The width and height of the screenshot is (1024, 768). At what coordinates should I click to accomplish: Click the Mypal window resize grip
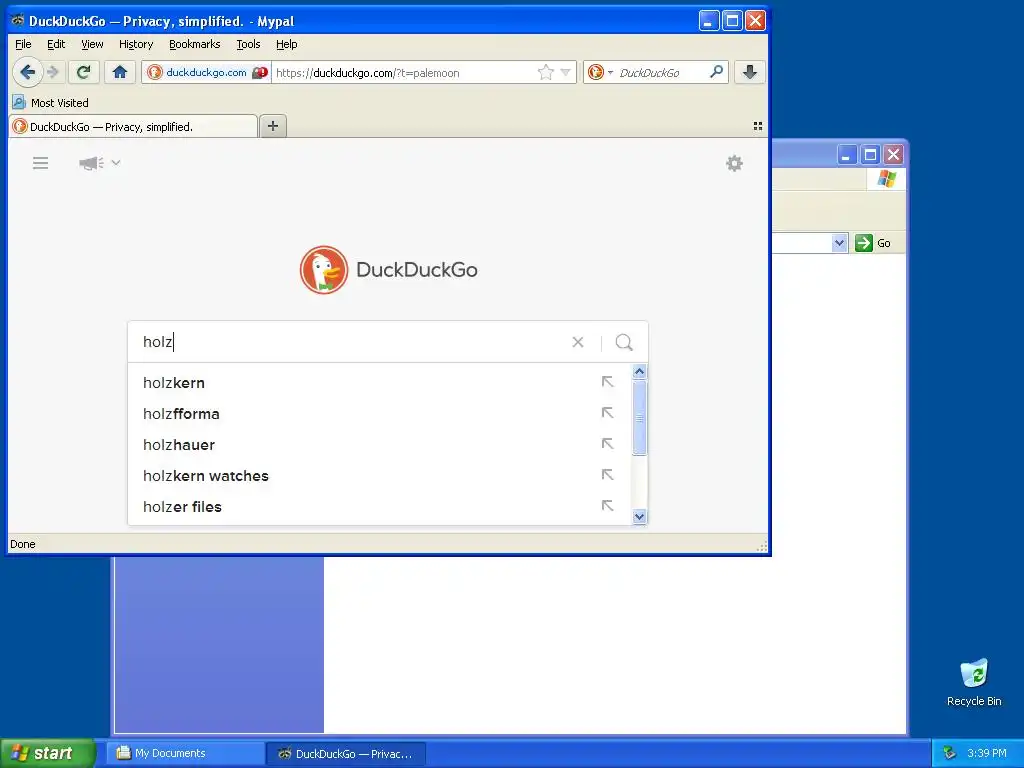(x=761, y=547)
